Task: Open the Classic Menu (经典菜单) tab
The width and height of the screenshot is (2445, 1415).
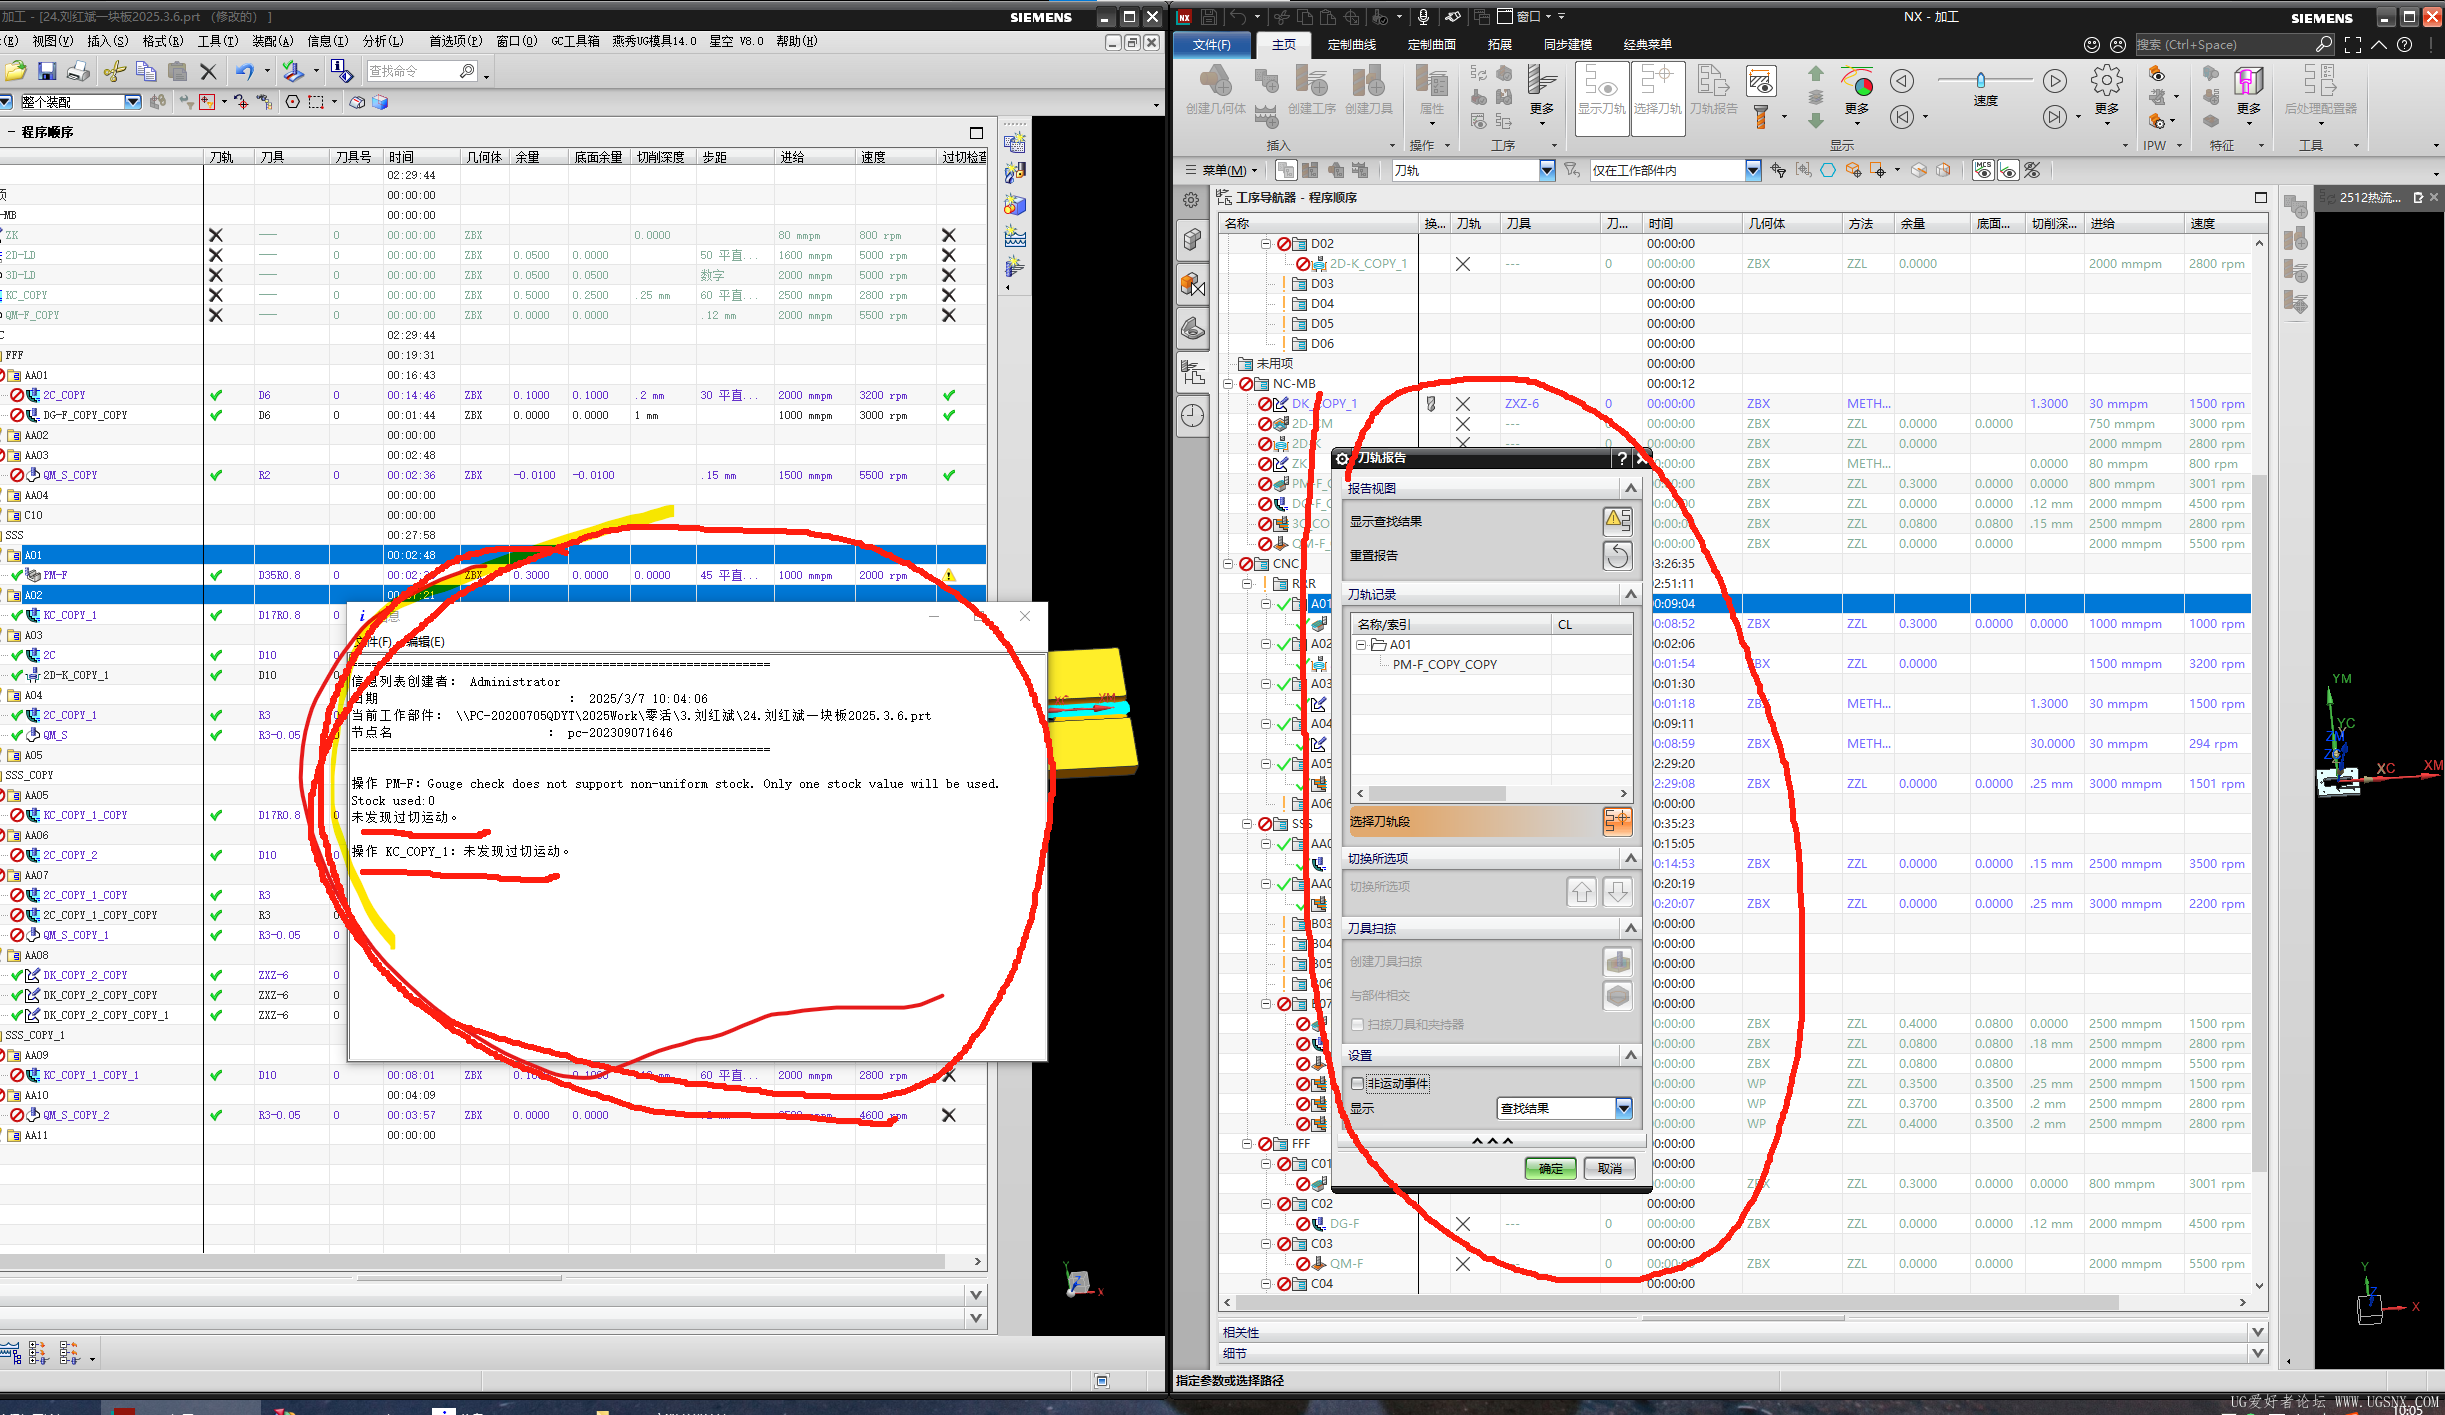Action: (x=1647, y=44)
